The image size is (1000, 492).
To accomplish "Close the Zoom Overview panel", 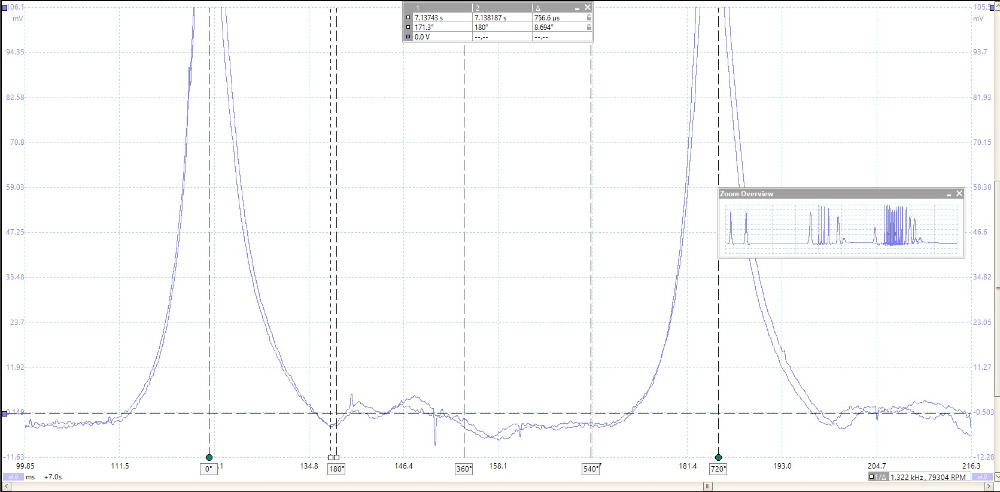I will pyautogui.click(x=959, y=193).
